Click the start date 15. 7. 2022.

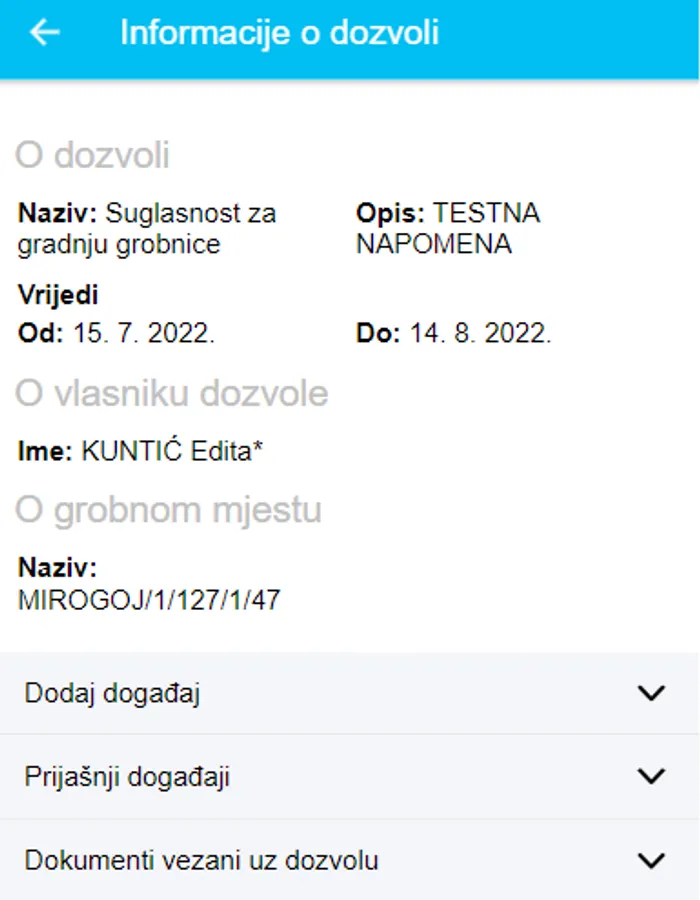click(143, 334)
